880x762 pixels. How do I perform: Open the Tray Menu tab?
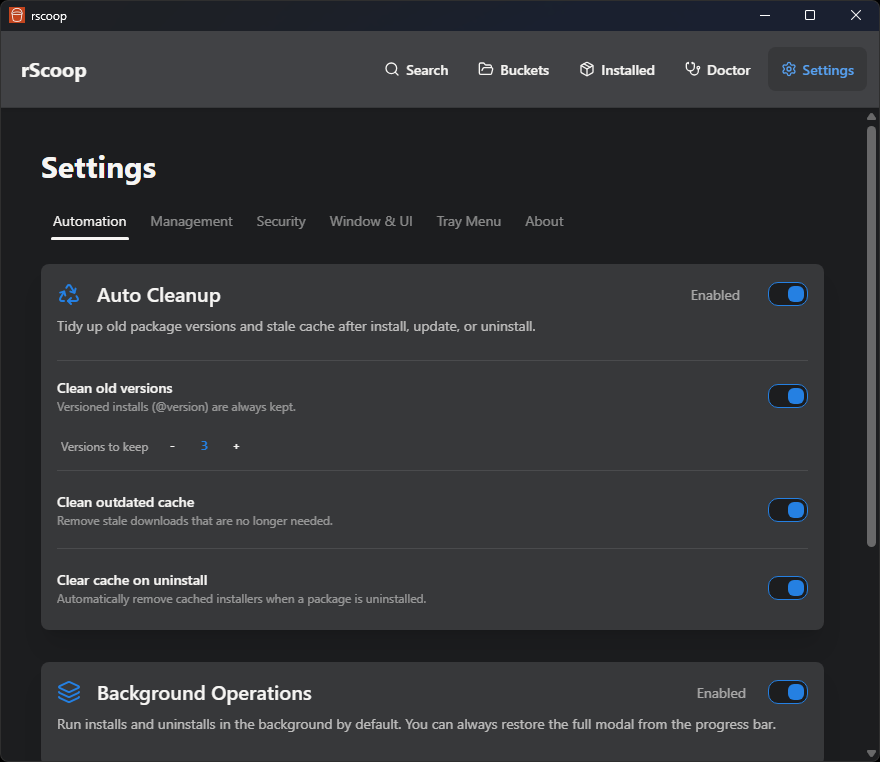(x=469, y=222)
